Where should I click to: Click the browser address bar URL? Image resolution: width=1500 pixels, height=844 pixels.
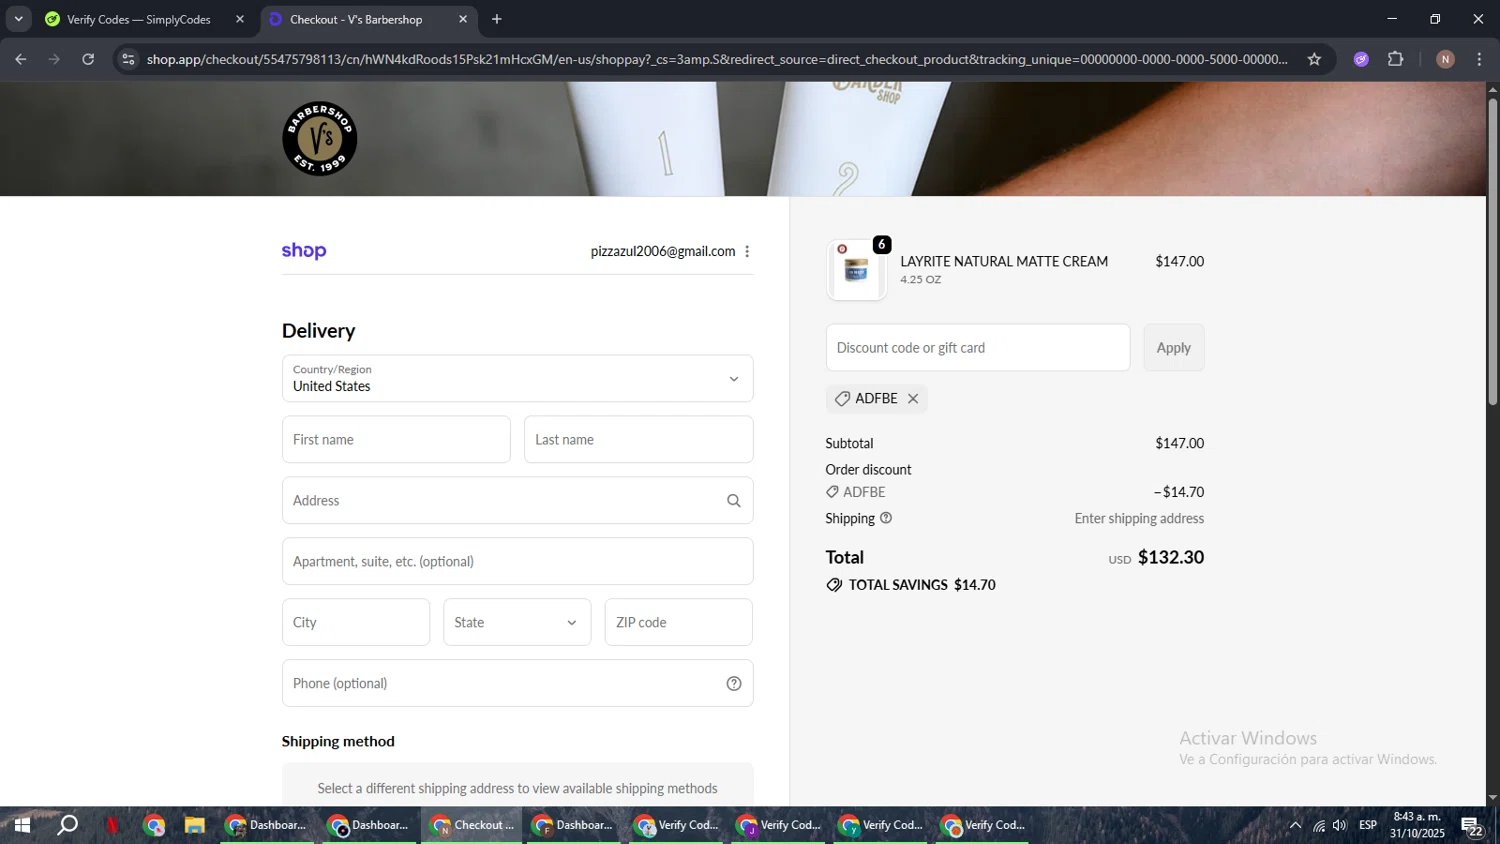click(x=717, y=59)
